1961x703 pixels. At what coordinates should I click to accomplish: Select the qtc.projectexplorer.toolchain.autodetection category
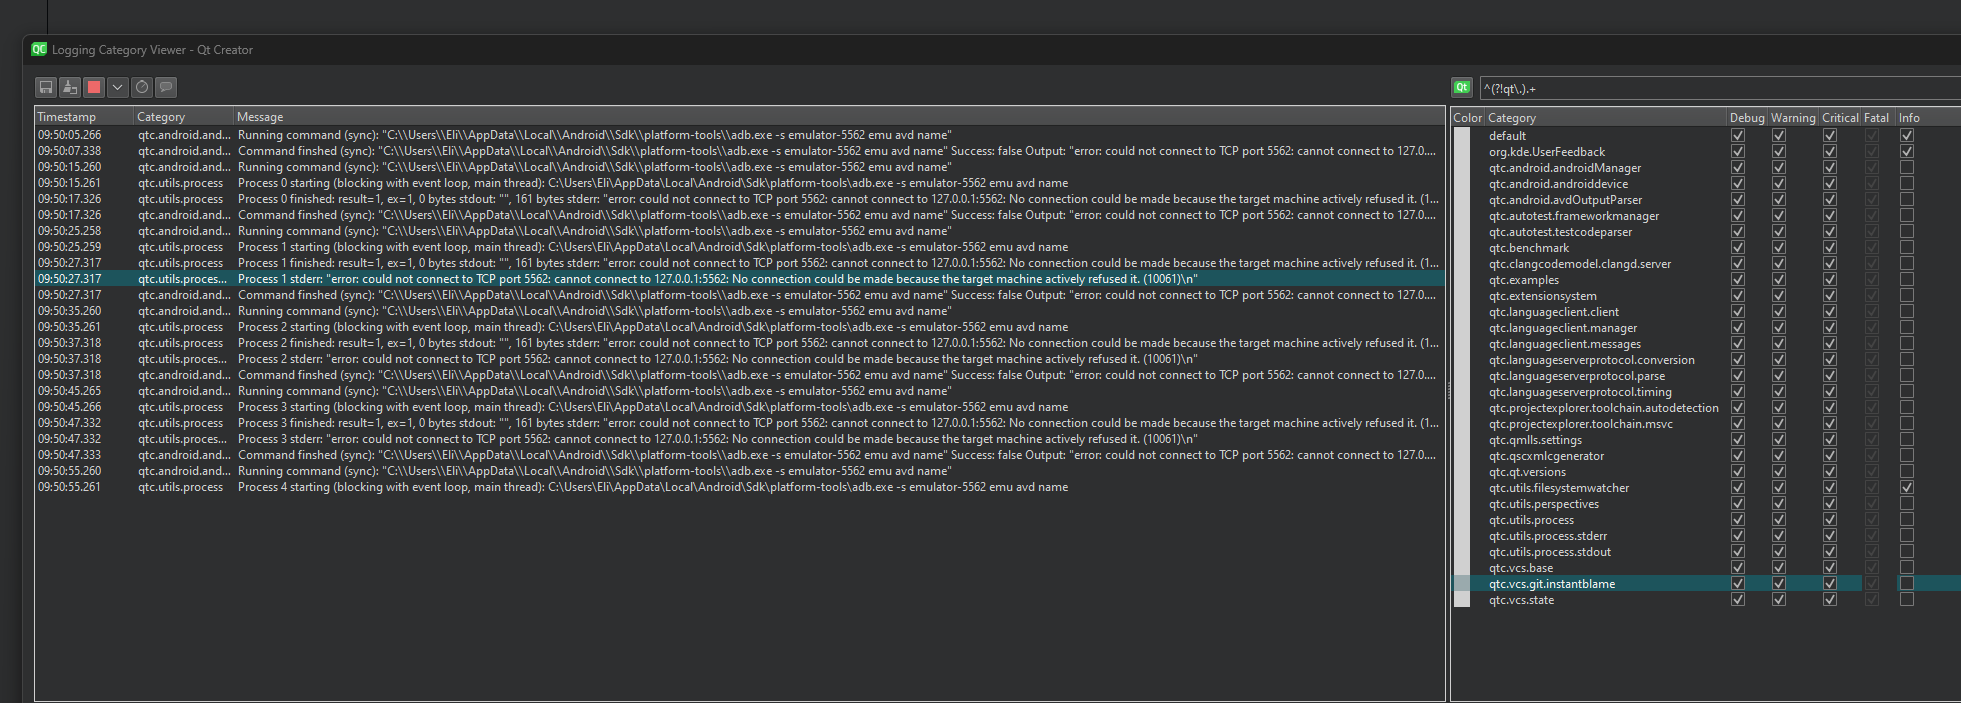(x=1603, y=408)
